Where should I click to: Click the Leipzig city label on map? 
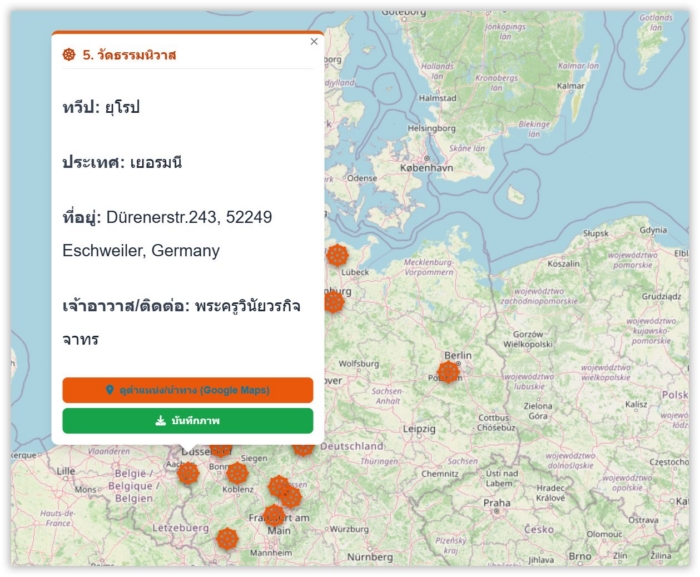[x=419, y=429]
